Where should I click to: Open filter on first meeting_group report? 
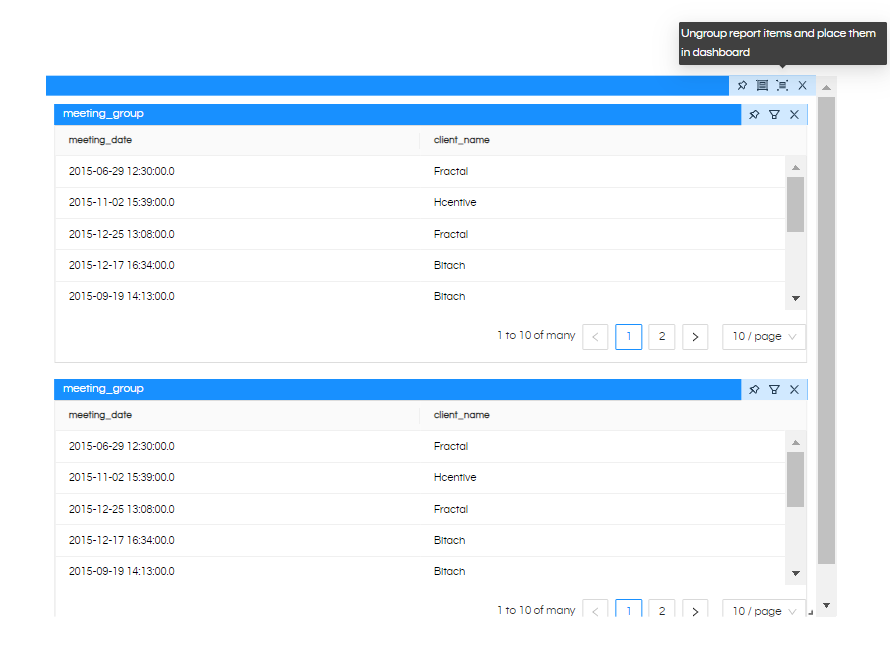pyautogui.click(x=774, y=115)
